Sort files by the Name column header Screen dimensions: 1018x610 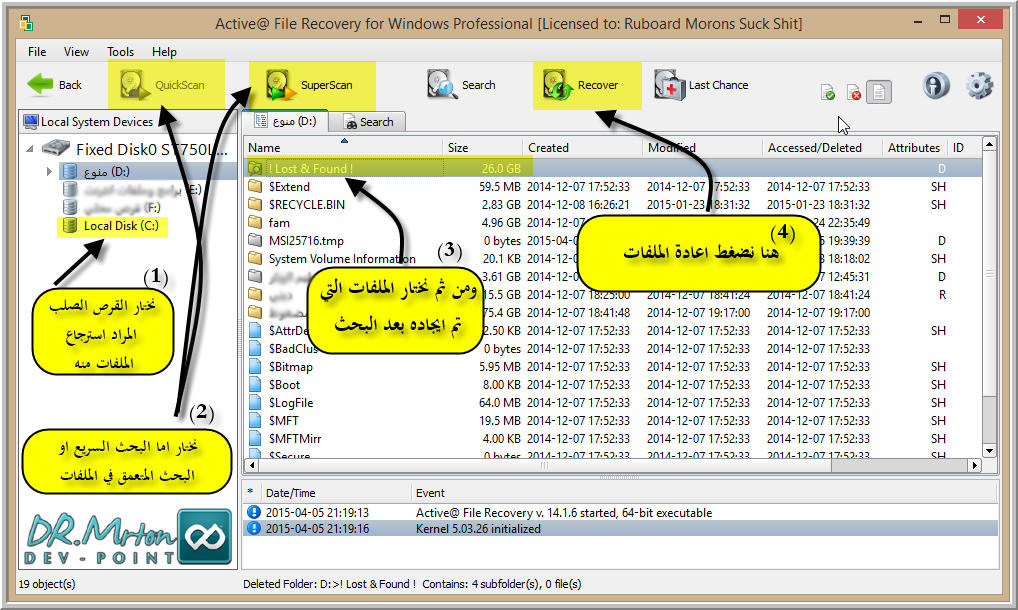(x=343, y=147)
